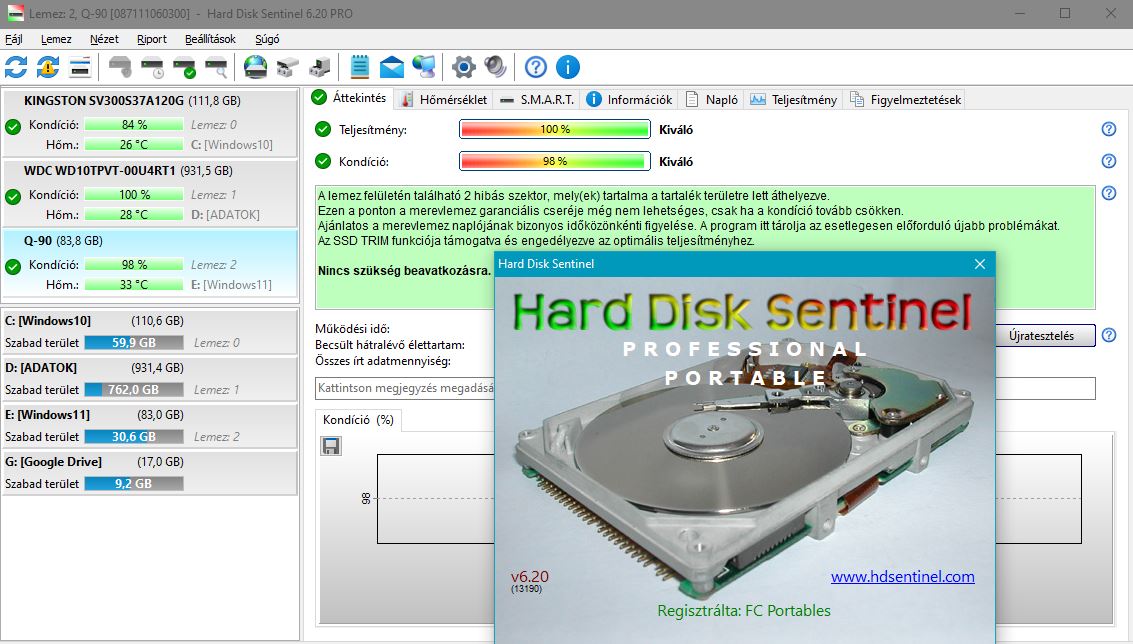This screenshot has height=644, width=1133.
Task: Switch to the Napló tab
Action: [712, 100]
